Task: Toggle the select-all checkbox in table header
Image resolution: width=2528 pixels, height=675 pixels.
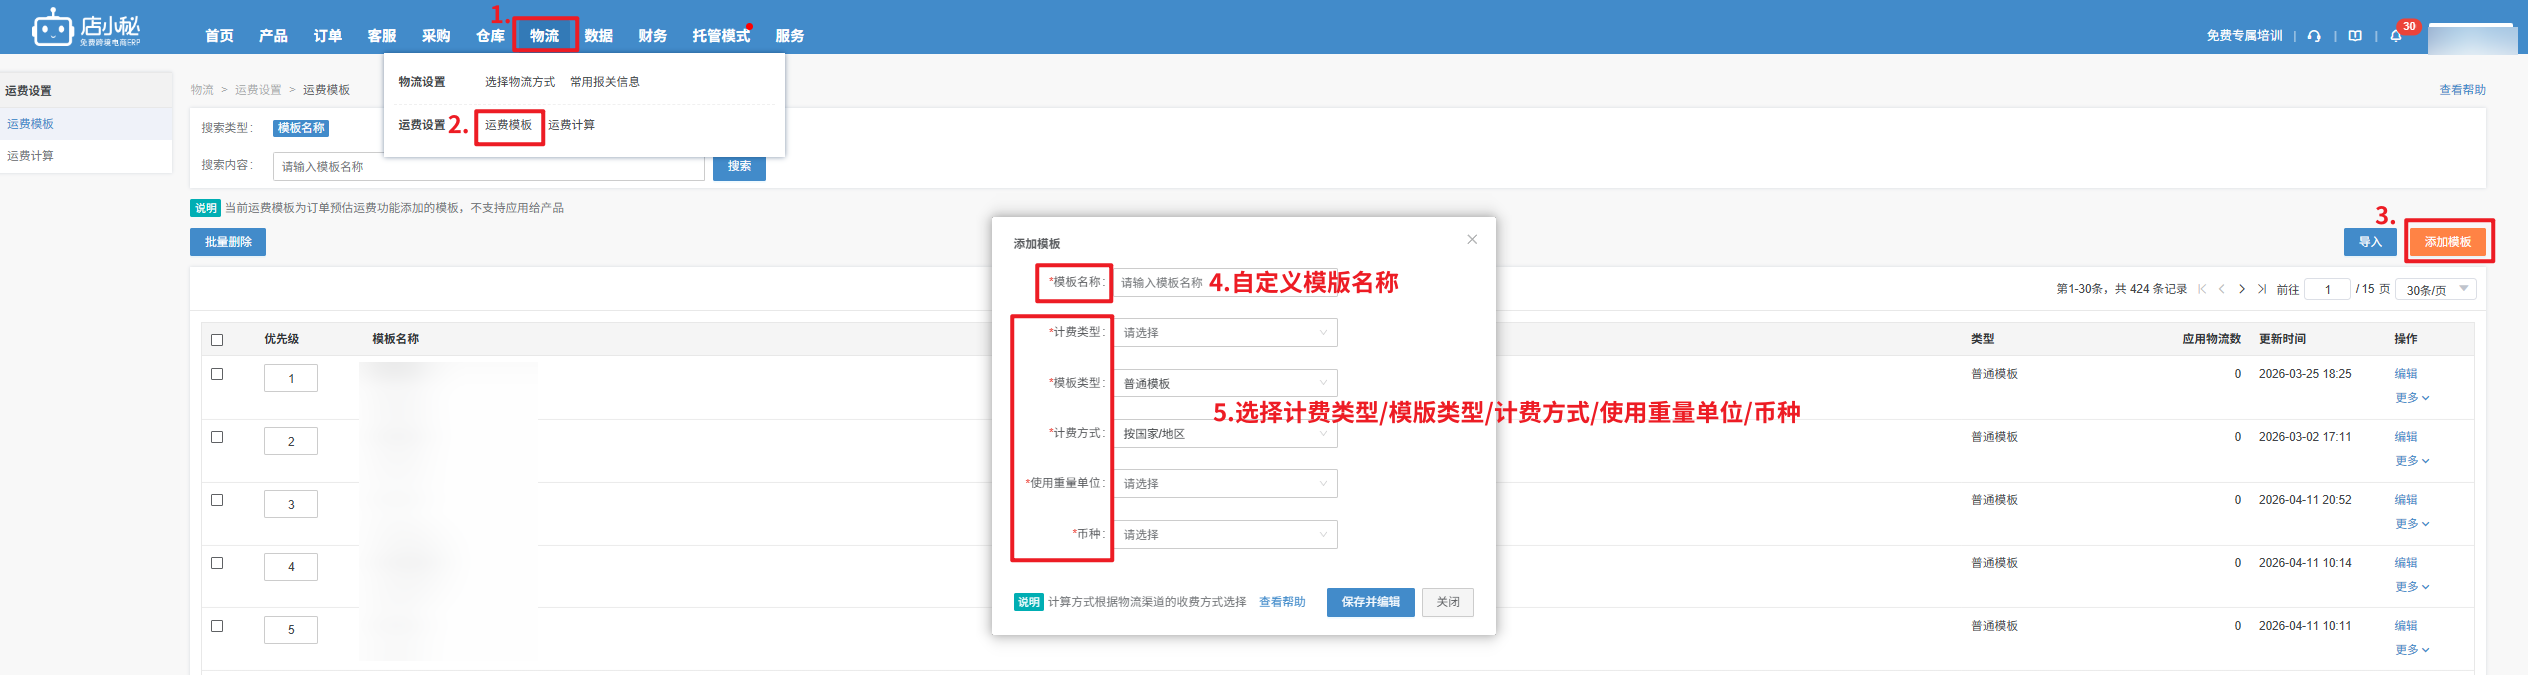Action: [x=217, y=340]
